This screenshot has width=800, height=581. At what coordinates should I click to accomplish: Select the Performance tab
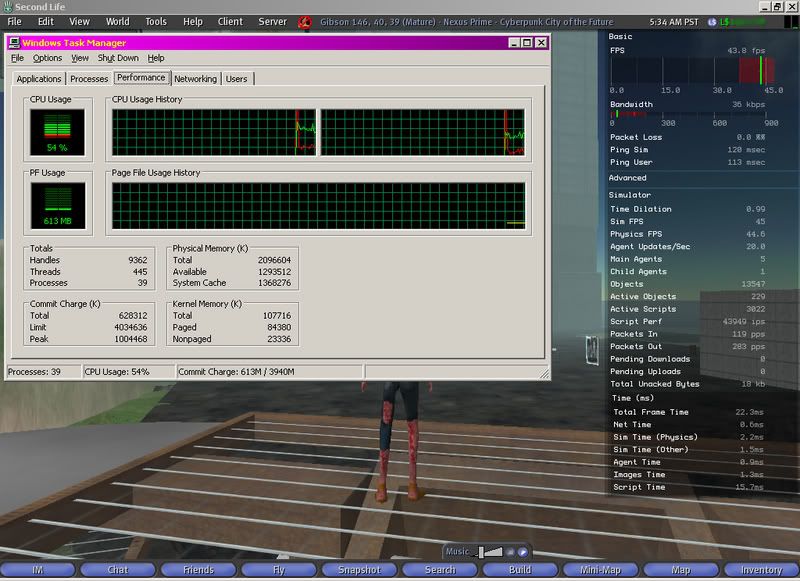click(x=141, y=78)
